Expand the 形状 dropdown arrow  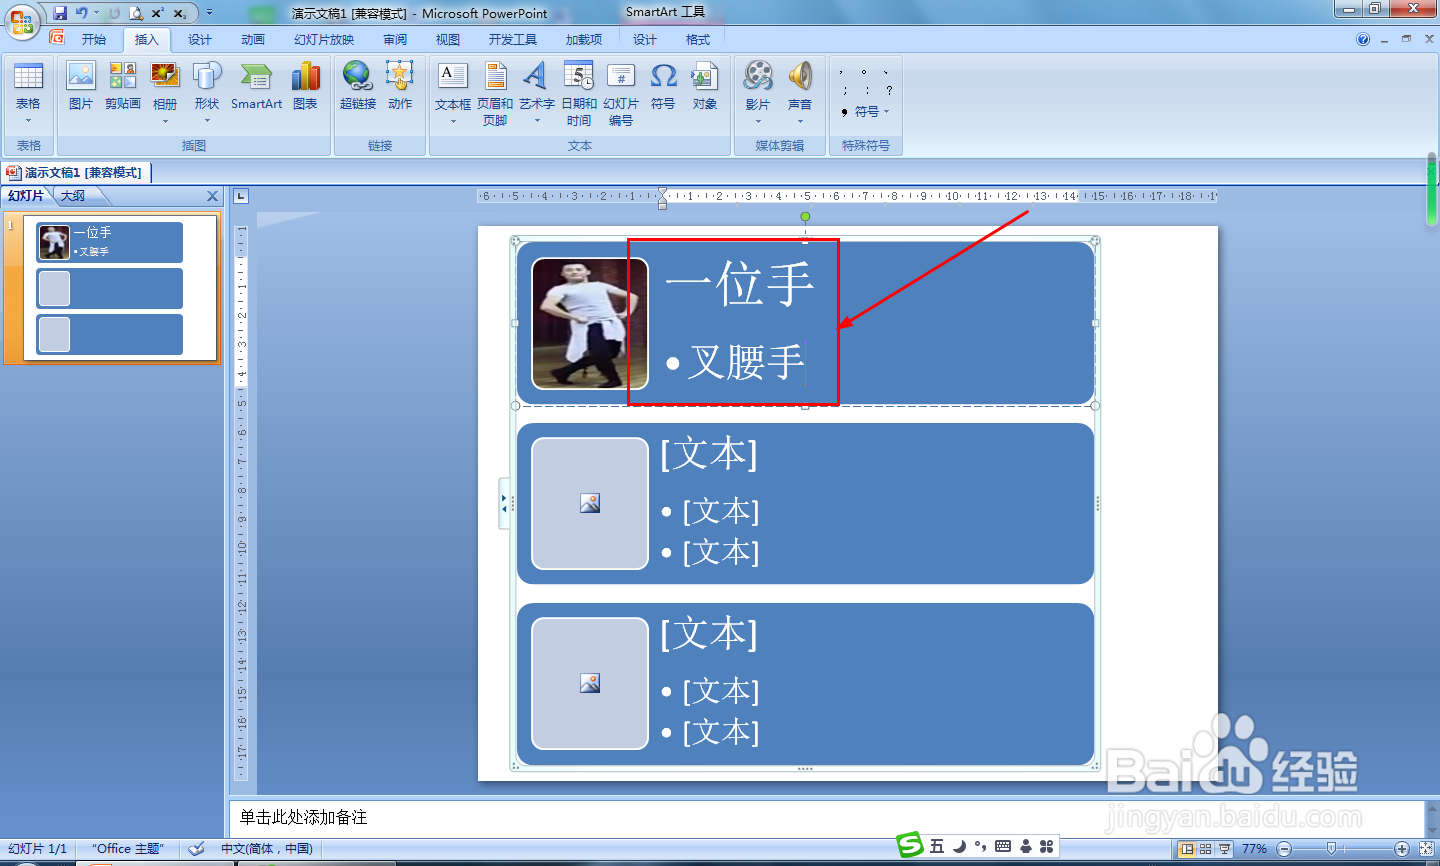tap(207, 121)
